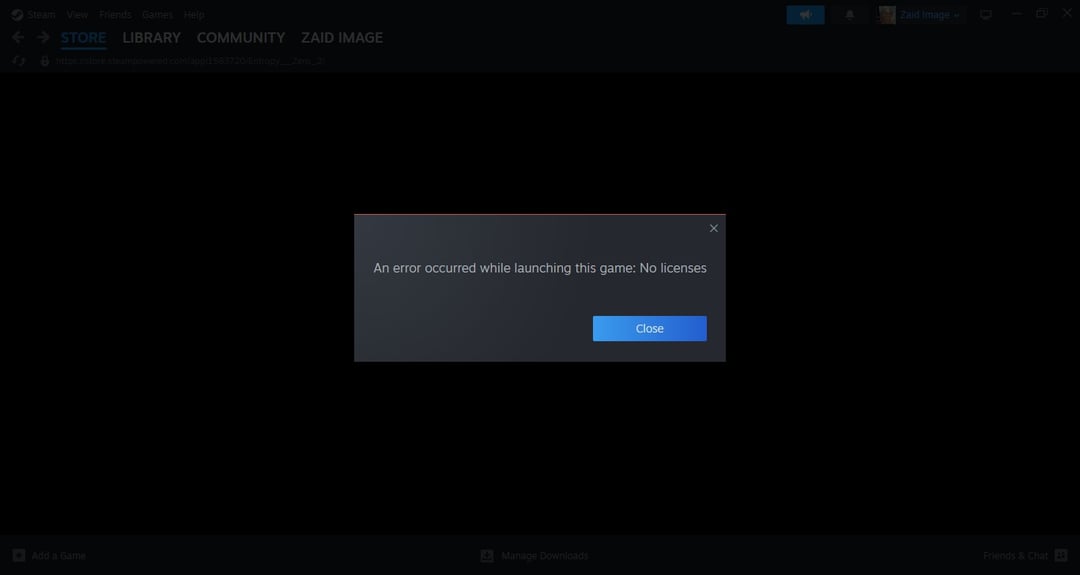Reload the store page with refresh icon

coord(18,61)
